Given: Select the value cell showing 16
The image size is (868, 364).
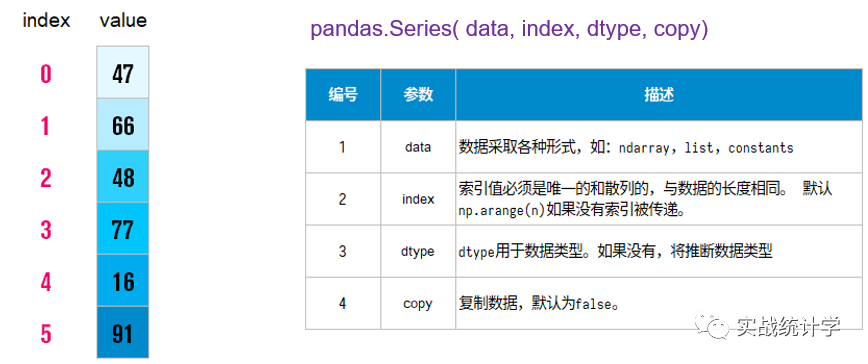Looking at the screenshot, I should (x=123, y=280).
